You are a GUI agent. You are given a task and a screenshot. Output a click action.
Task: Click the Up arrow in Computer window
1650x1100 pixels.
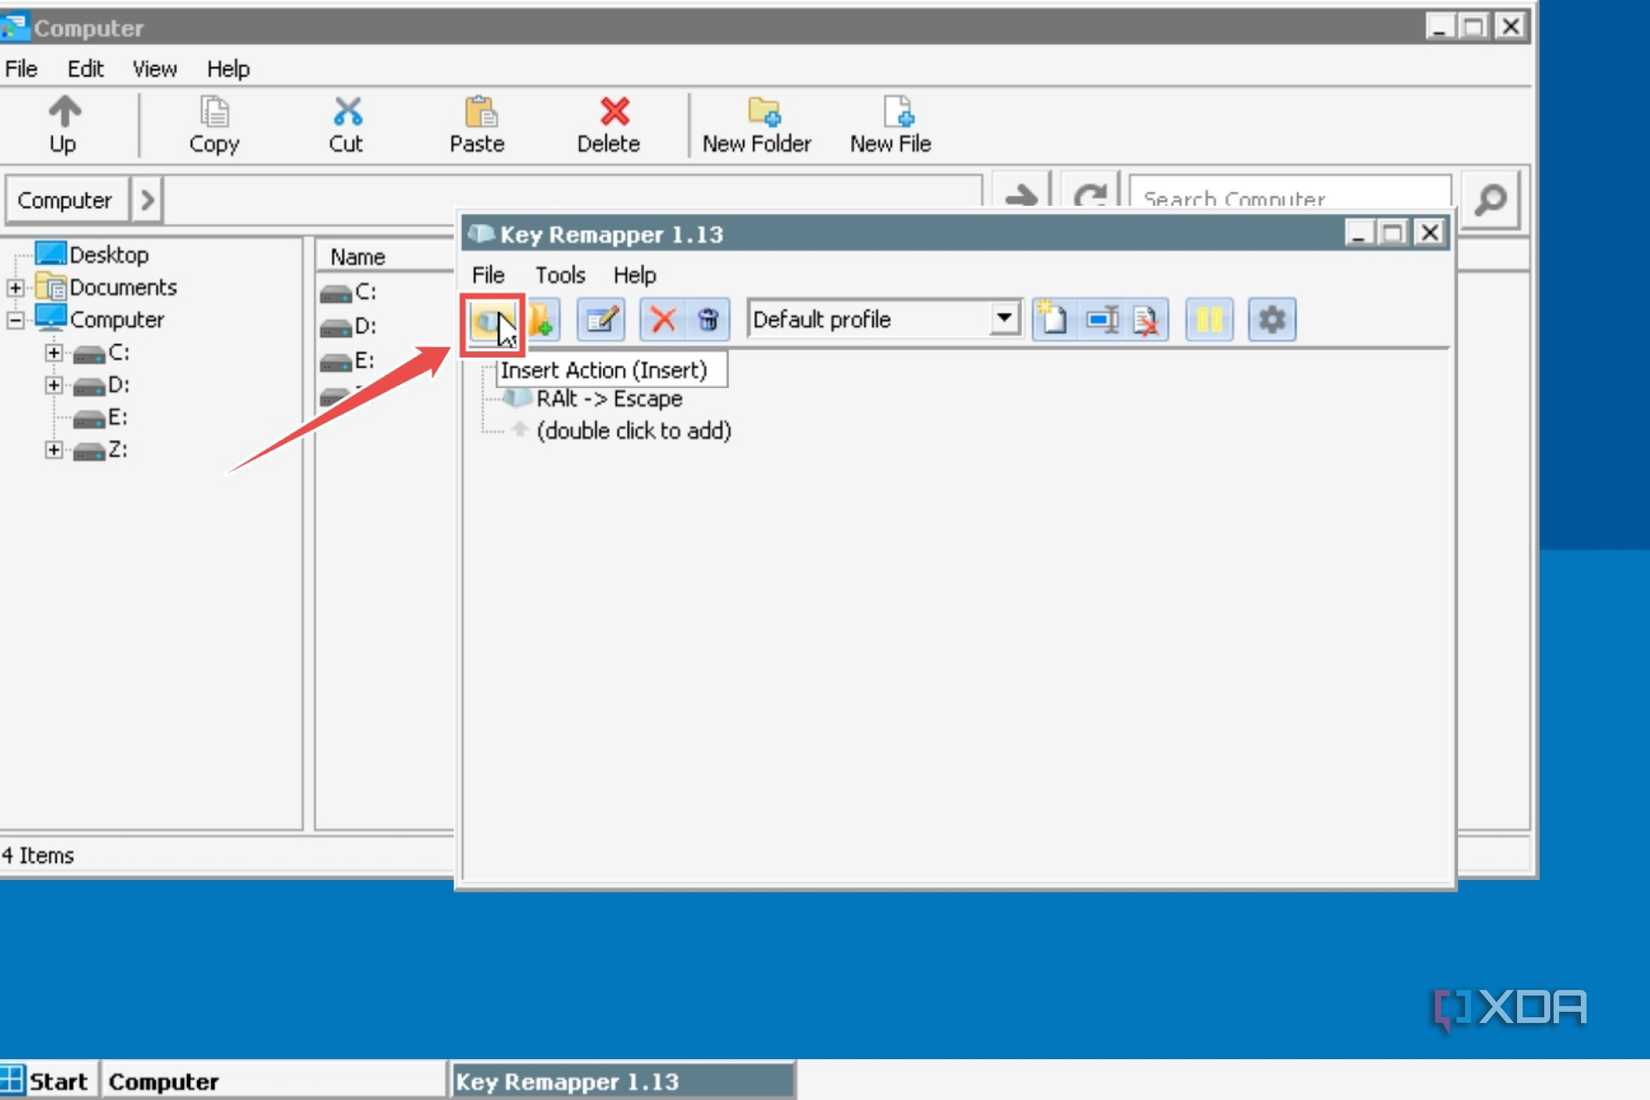[63, 124]
